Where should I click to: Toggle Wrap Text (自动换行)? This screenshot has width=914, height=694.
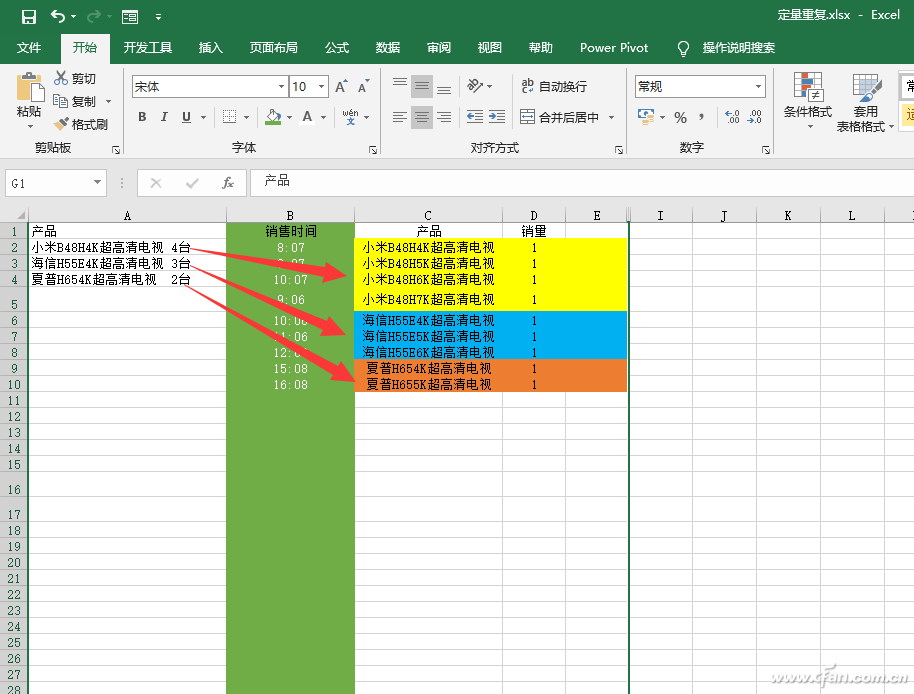pyautogui.click(x=554, y=86)
